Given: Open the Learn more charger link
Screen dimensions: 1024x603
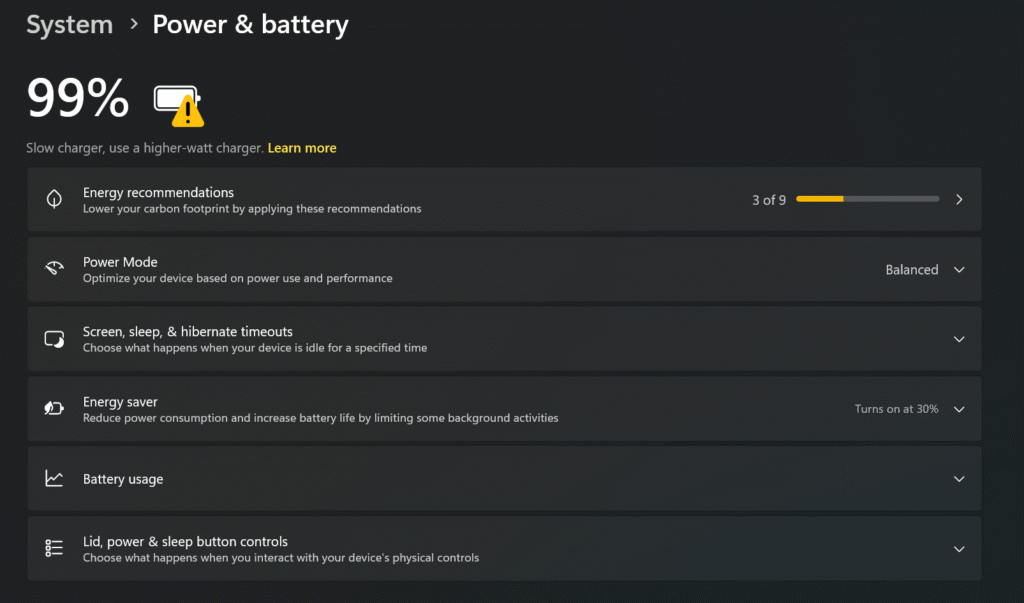Looking at the screenshot, I should point(302,148).
